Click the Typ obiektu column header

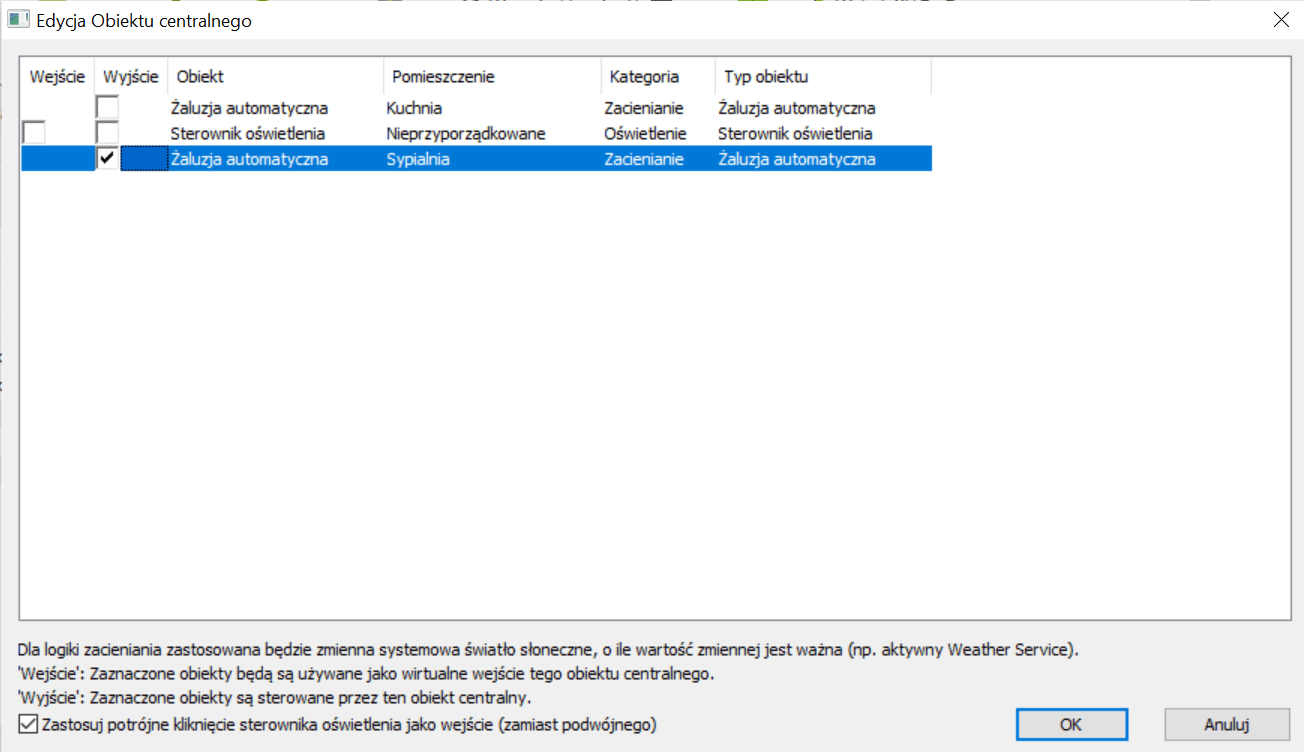tap(766, 77)
